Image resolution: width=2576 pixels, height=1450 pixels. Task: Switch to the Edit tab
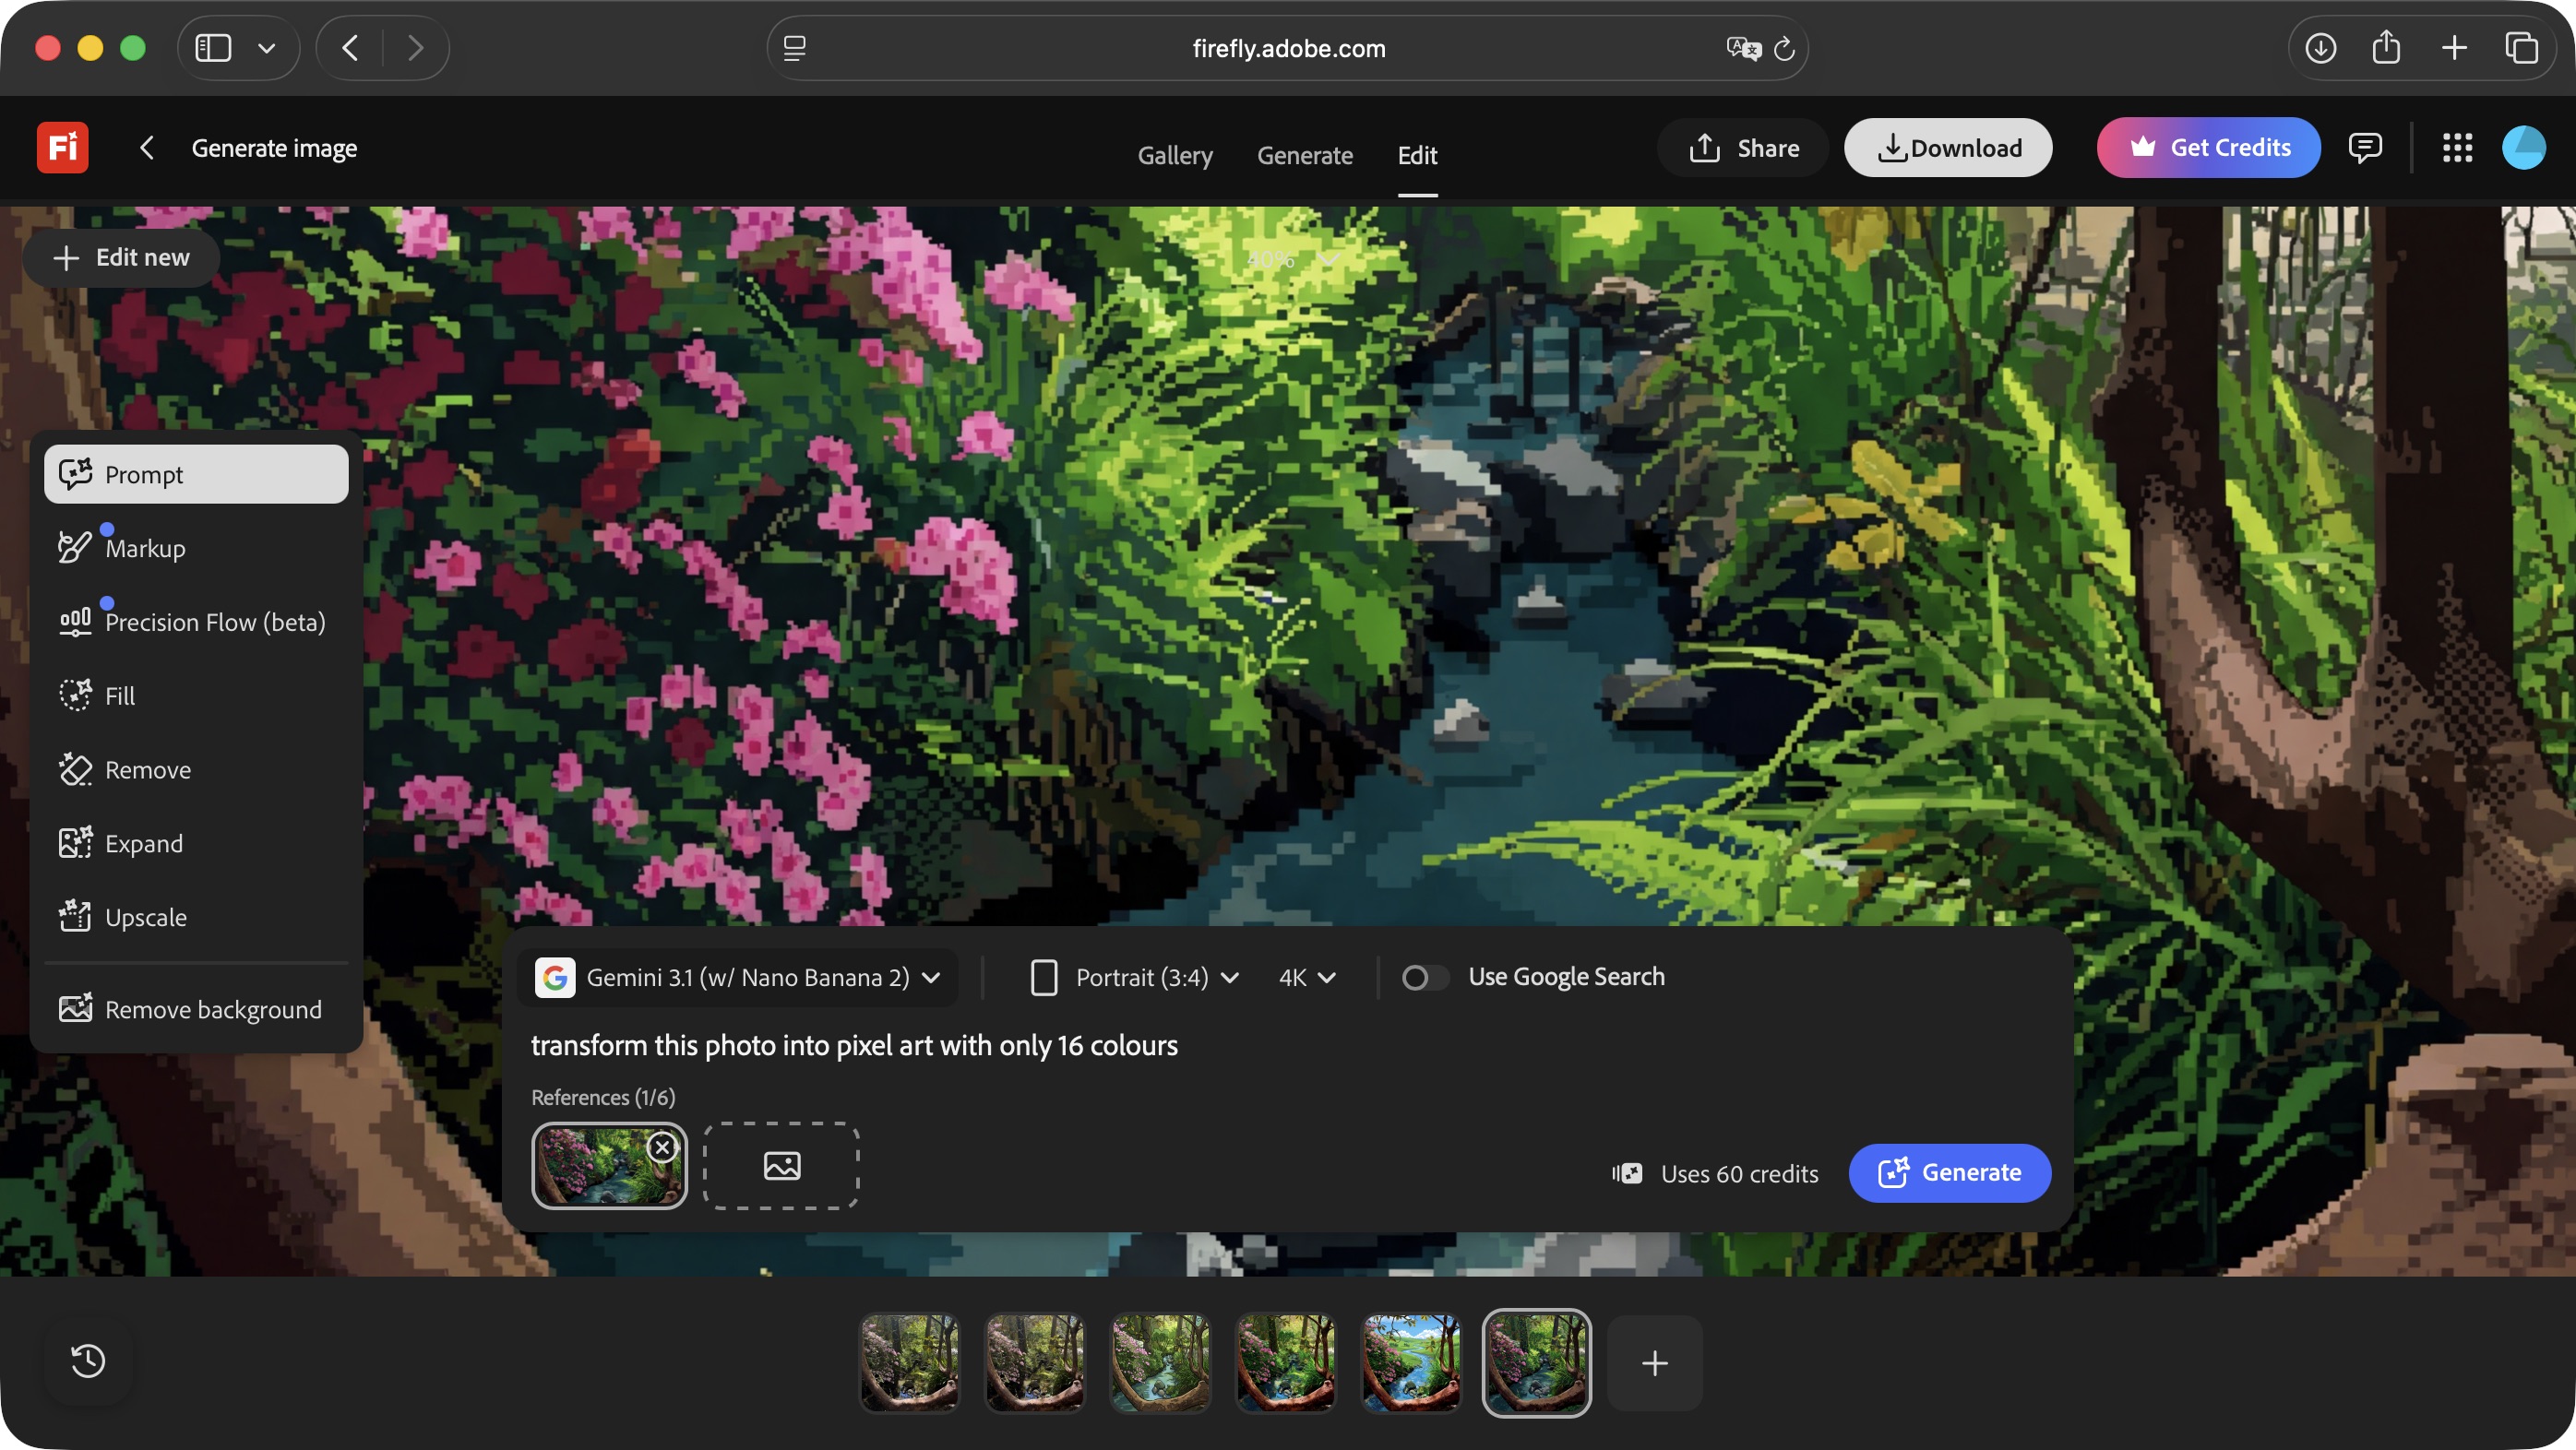(1417, 155)
